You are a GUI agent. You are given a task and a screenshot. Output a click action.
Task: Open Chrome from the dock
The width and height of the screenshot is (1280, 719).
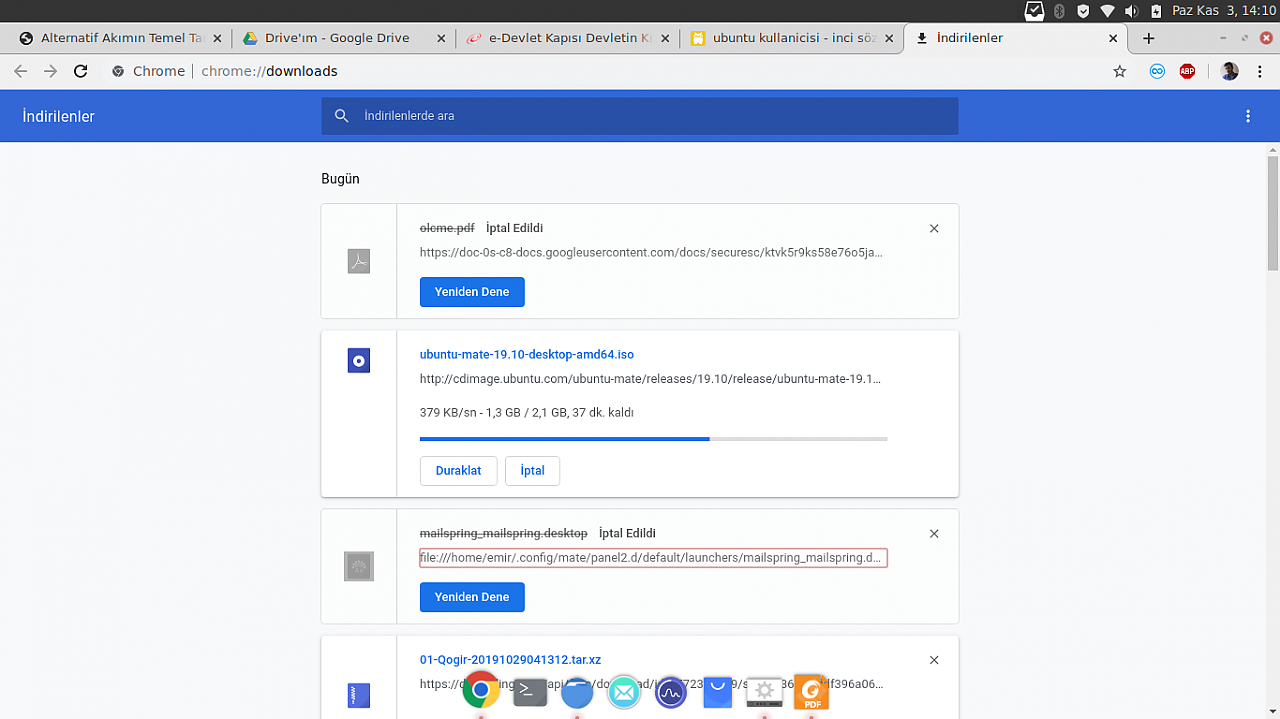point(481,689)
